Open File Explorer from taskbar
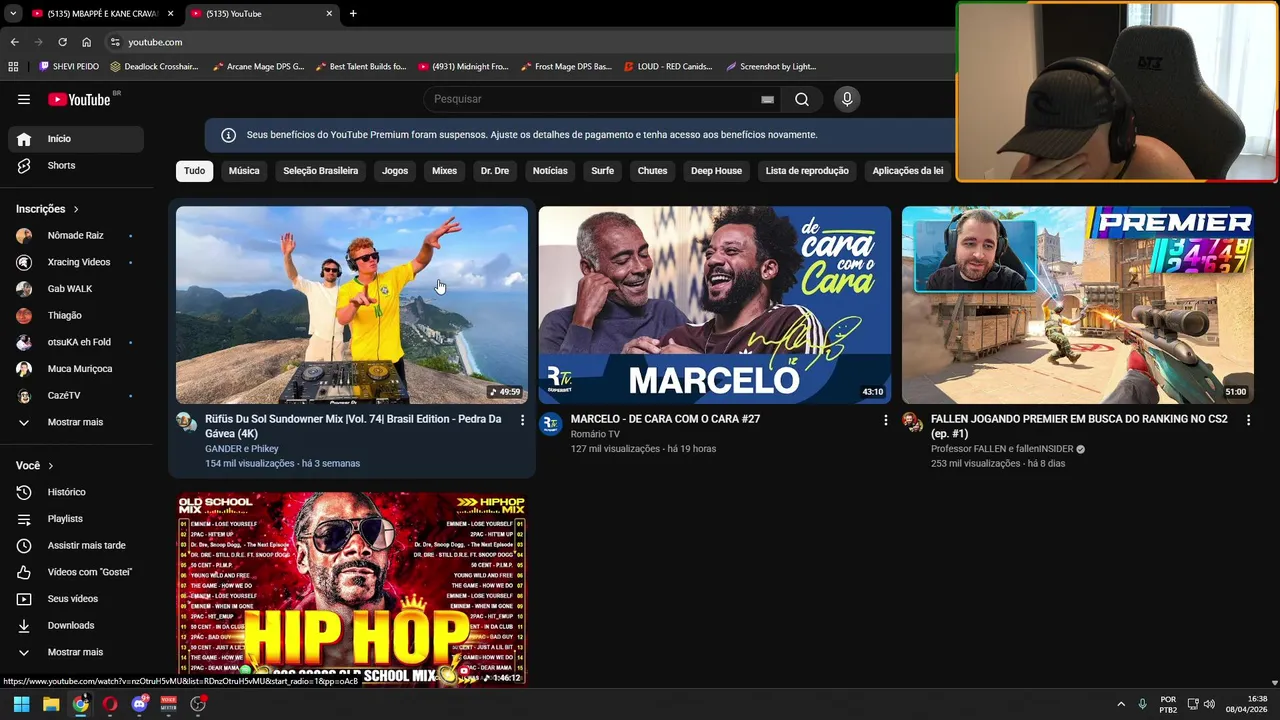 [51, 704]
